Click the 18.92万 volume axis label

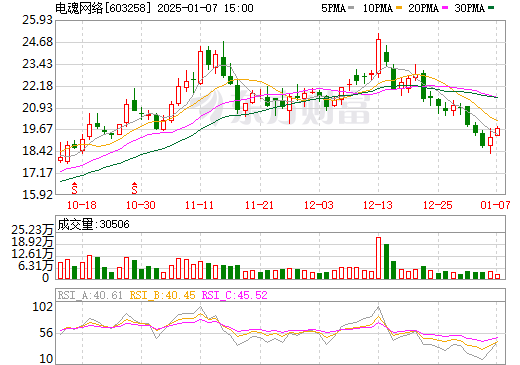click(32, 242)
